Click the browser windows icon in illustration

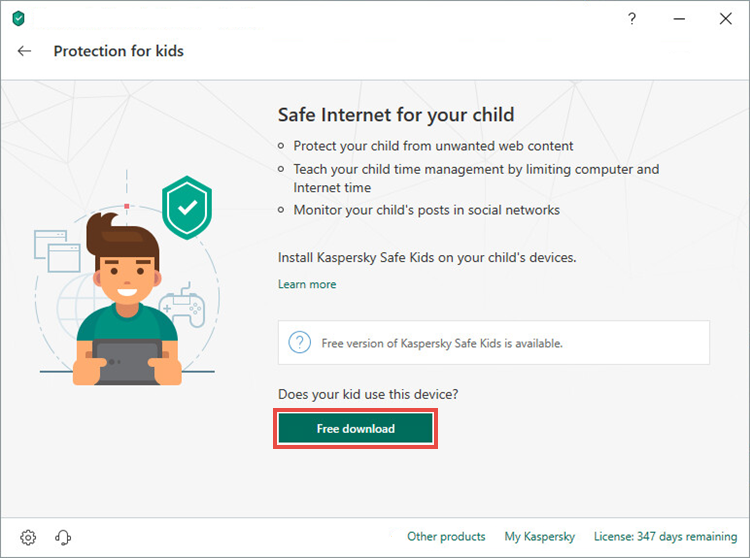click(x=54, y=251)
